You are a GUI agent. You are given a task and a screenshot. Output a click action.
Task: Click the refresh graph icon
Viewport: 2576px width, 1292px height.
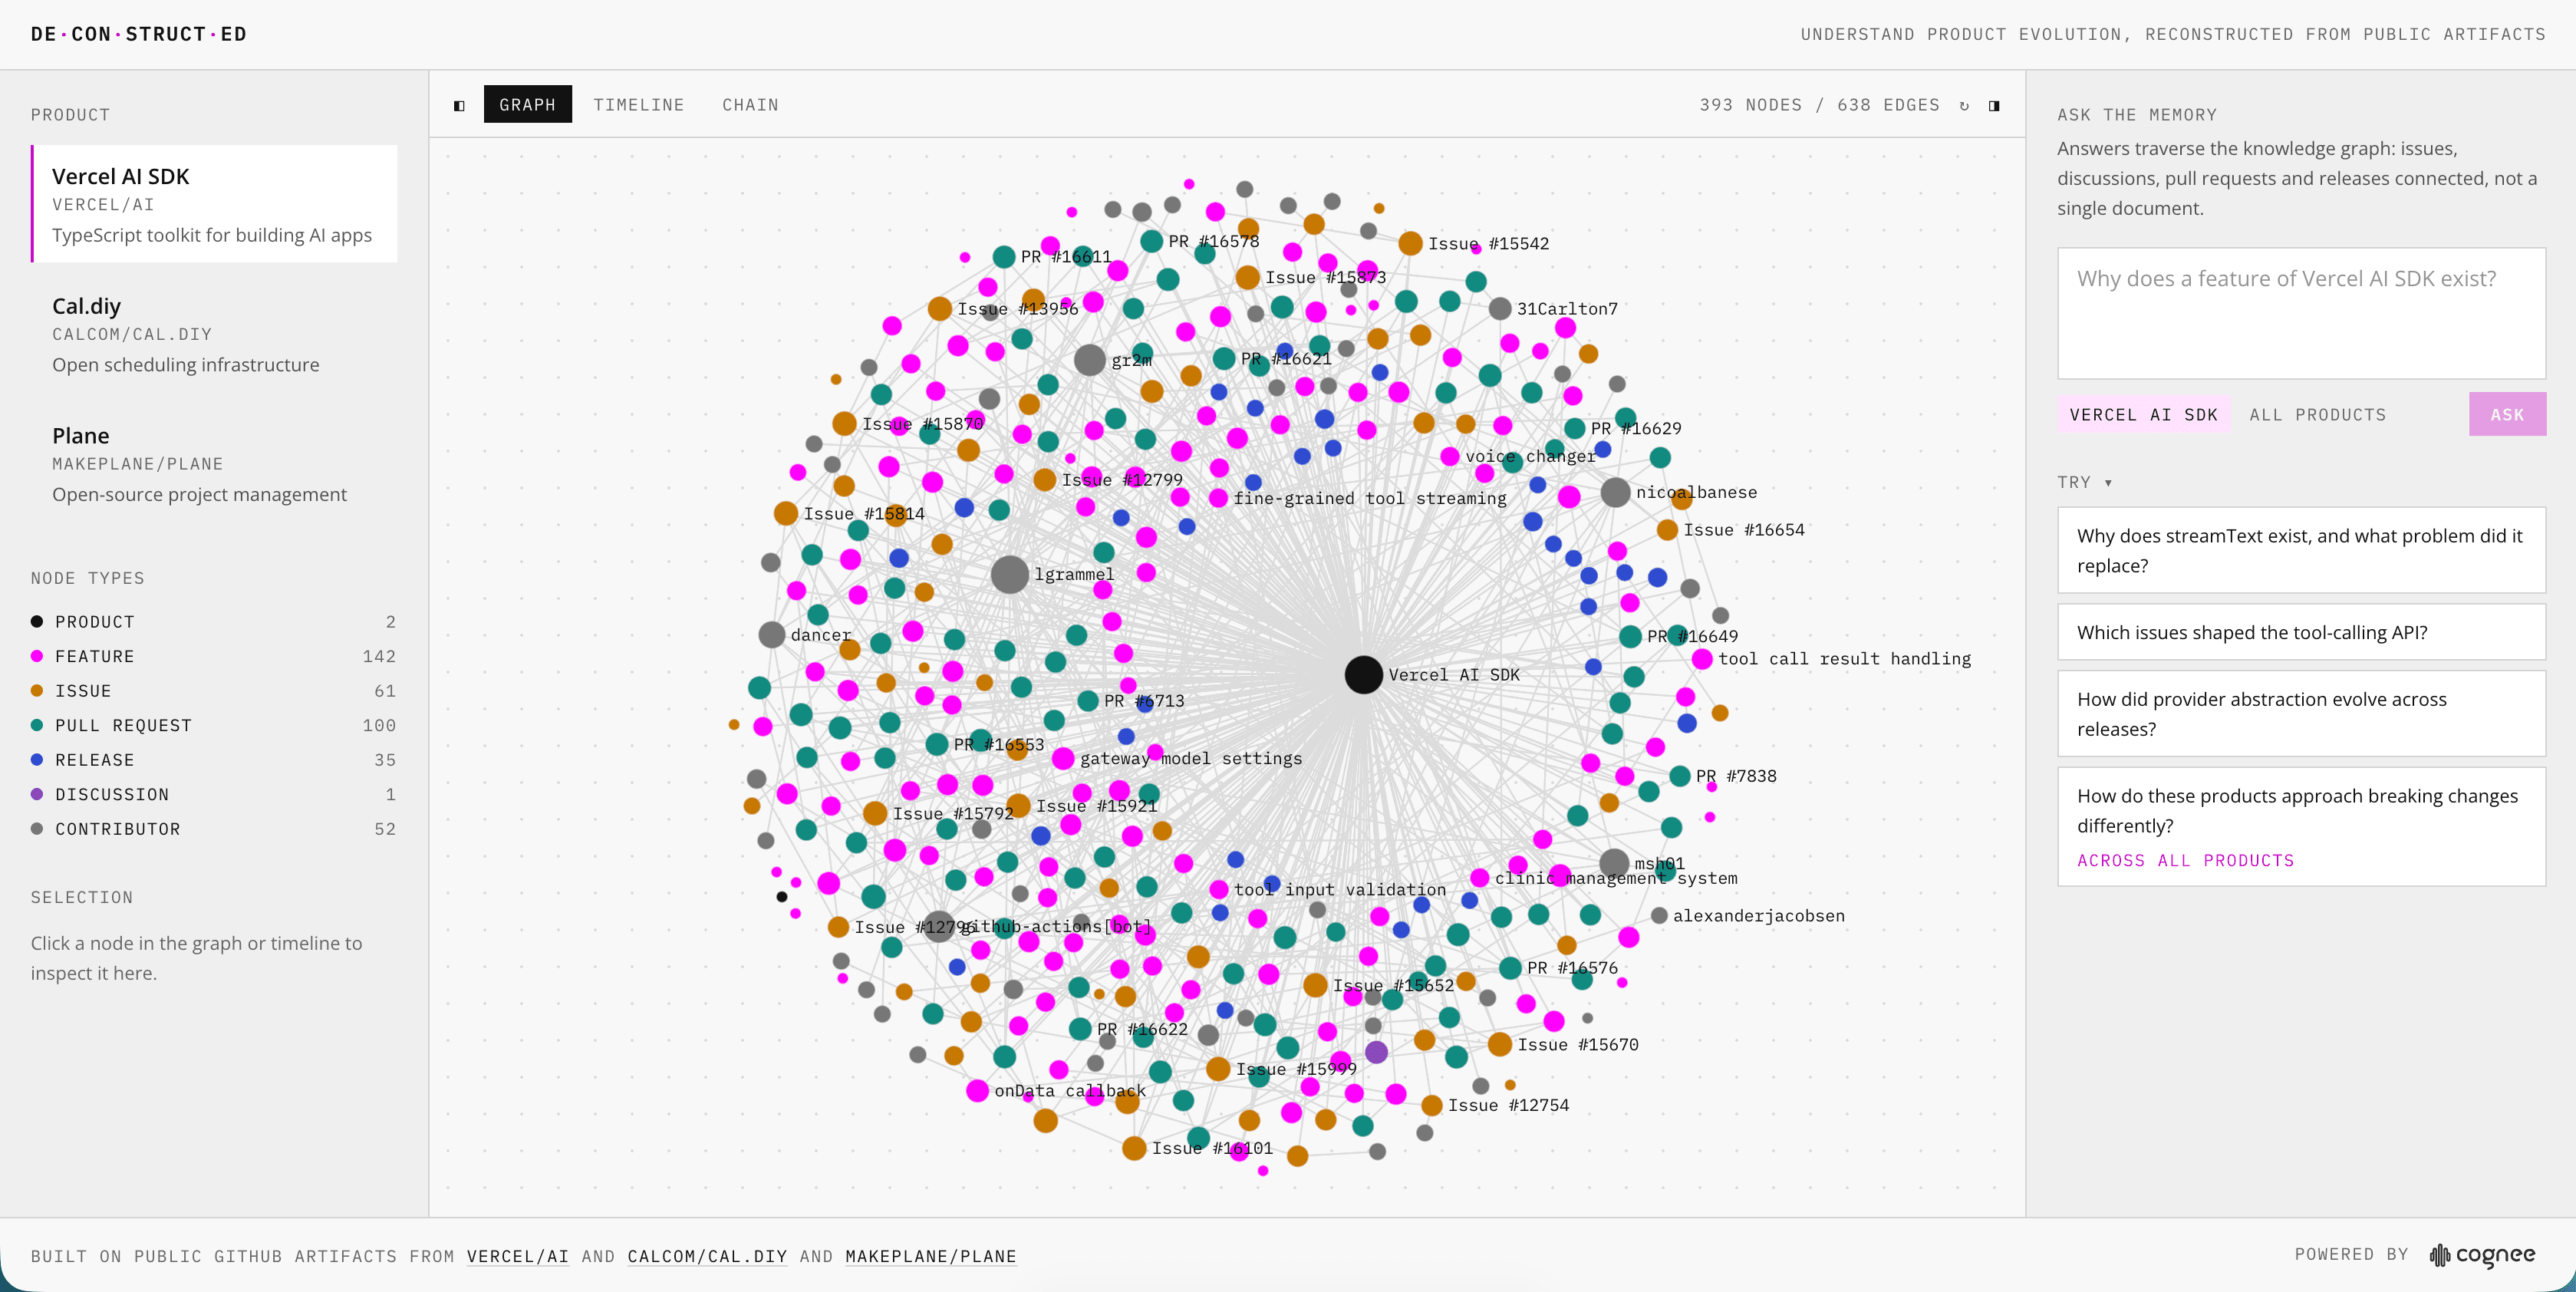tap(1964, 105)
